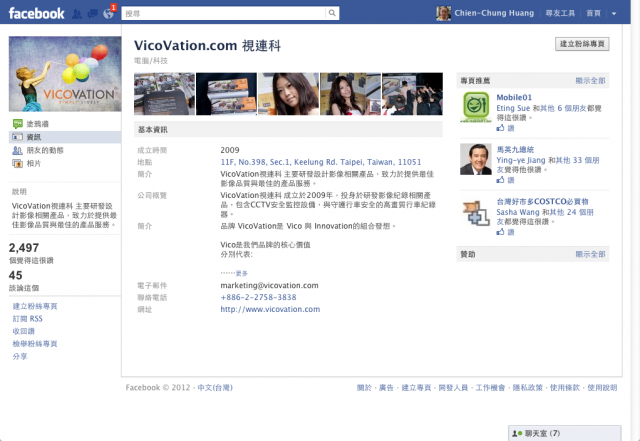The height and width of the screenshot is (441, 640).
Task: Open 馬英九總統 photo
Action: 476,159
